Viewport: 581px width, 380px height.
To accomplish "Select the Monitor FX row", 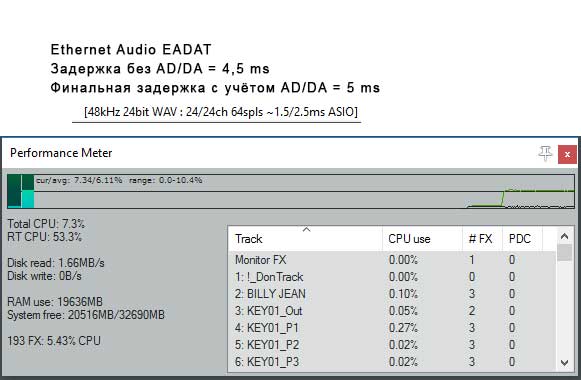I will click(x=392, y=260).
